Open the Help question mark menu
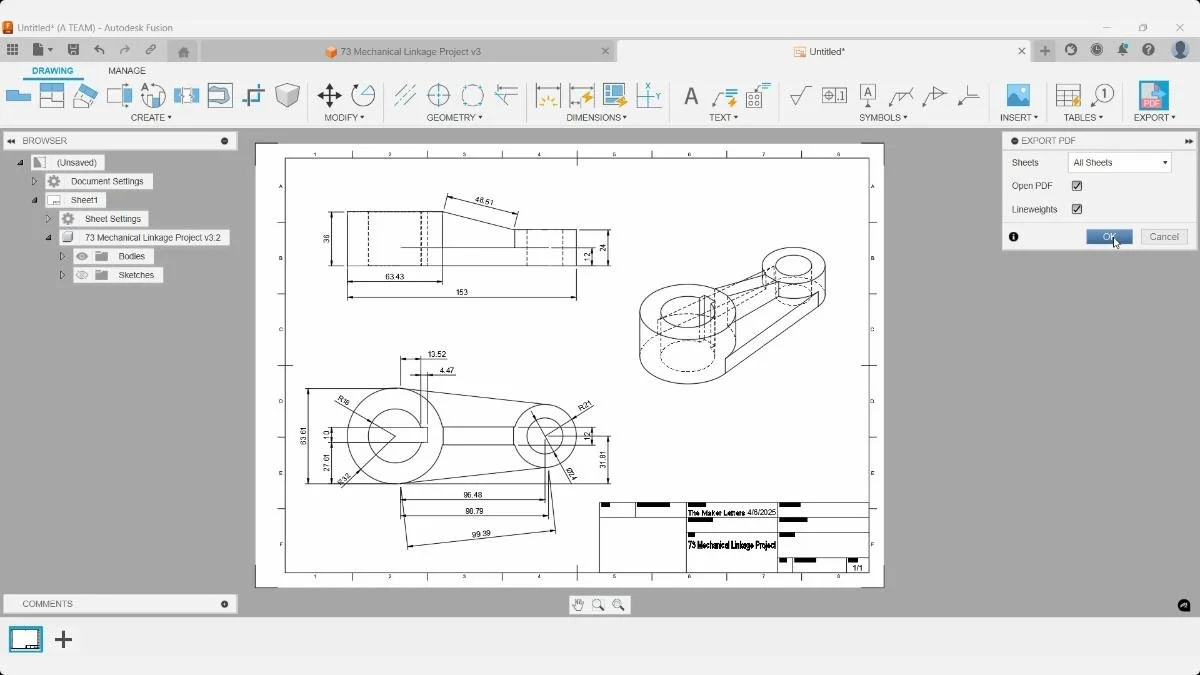The height and width of the screenshot is (675, 1200). coord(1149,50)
